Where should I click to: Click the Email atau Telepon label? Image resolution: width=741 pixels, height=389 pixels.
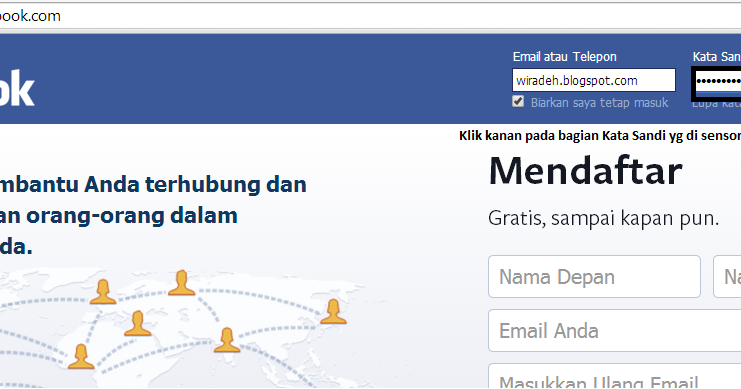pyautogui.click(x=565, y=57)
